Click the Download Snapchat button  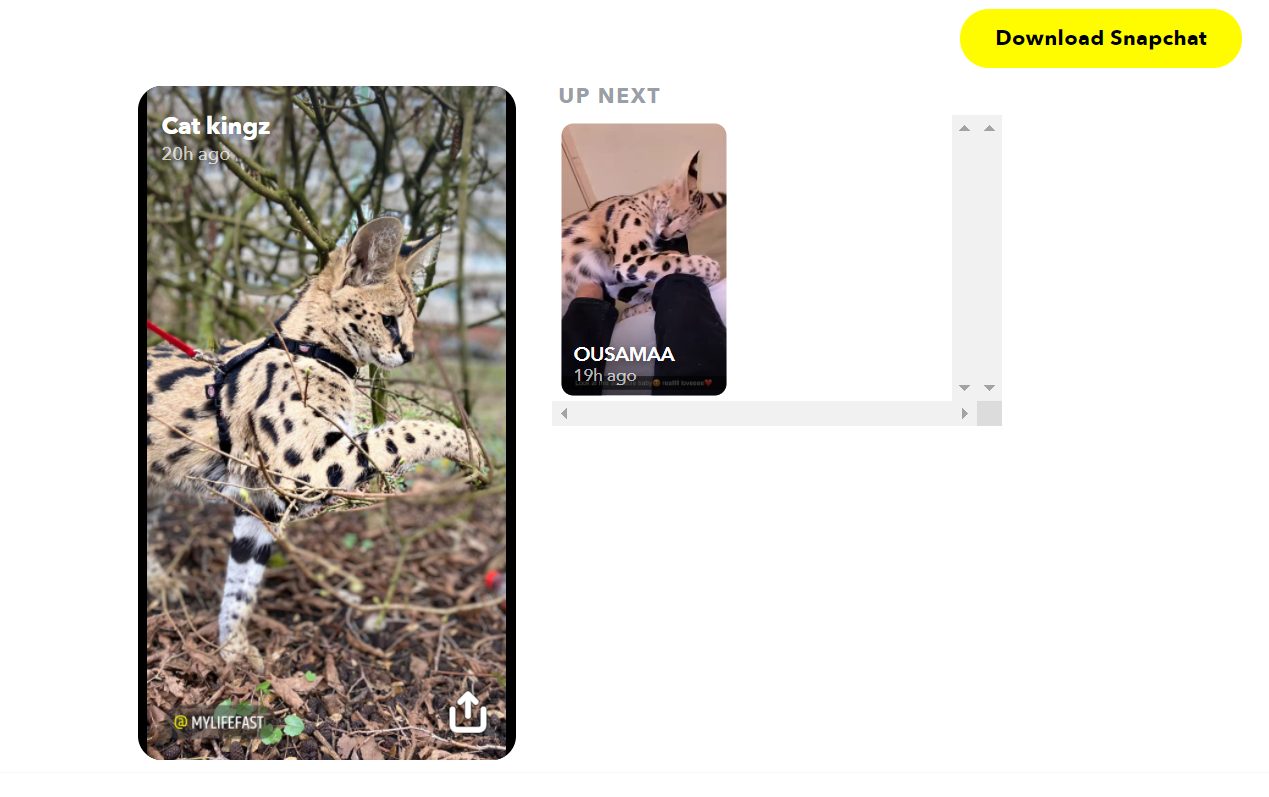click(x=1100, y=39)
